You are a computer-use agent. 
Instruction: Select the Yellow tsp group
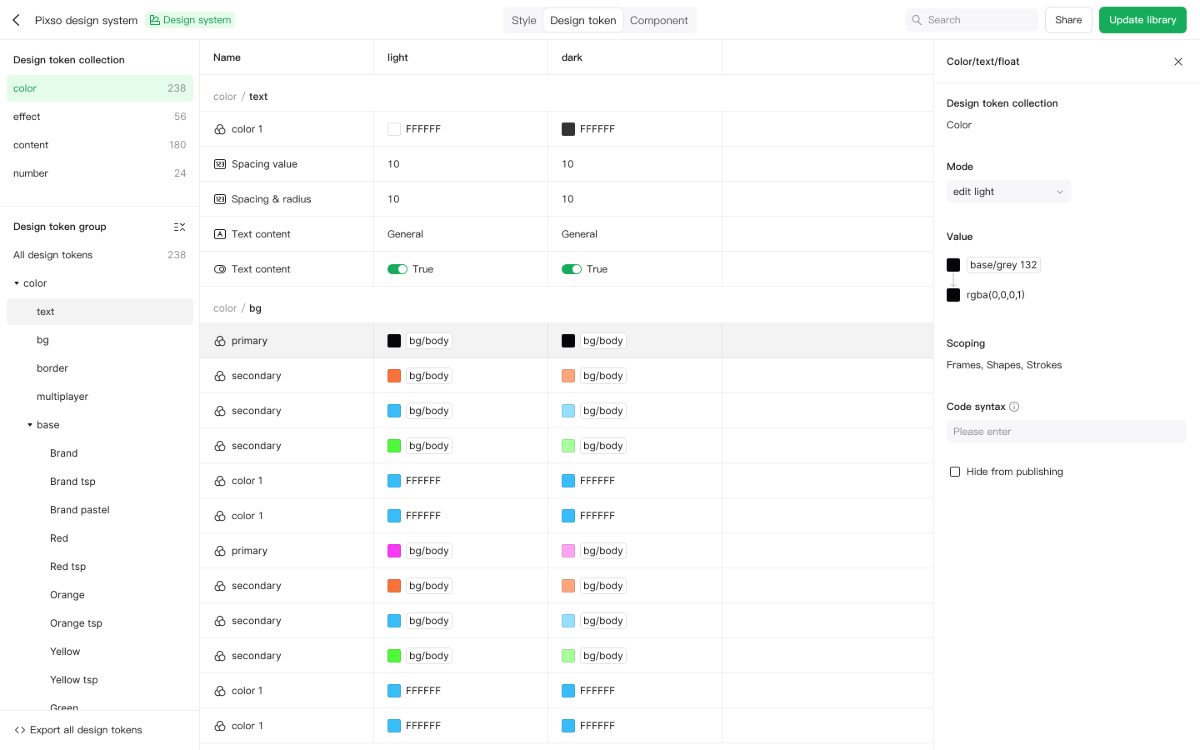click(100, 680)
